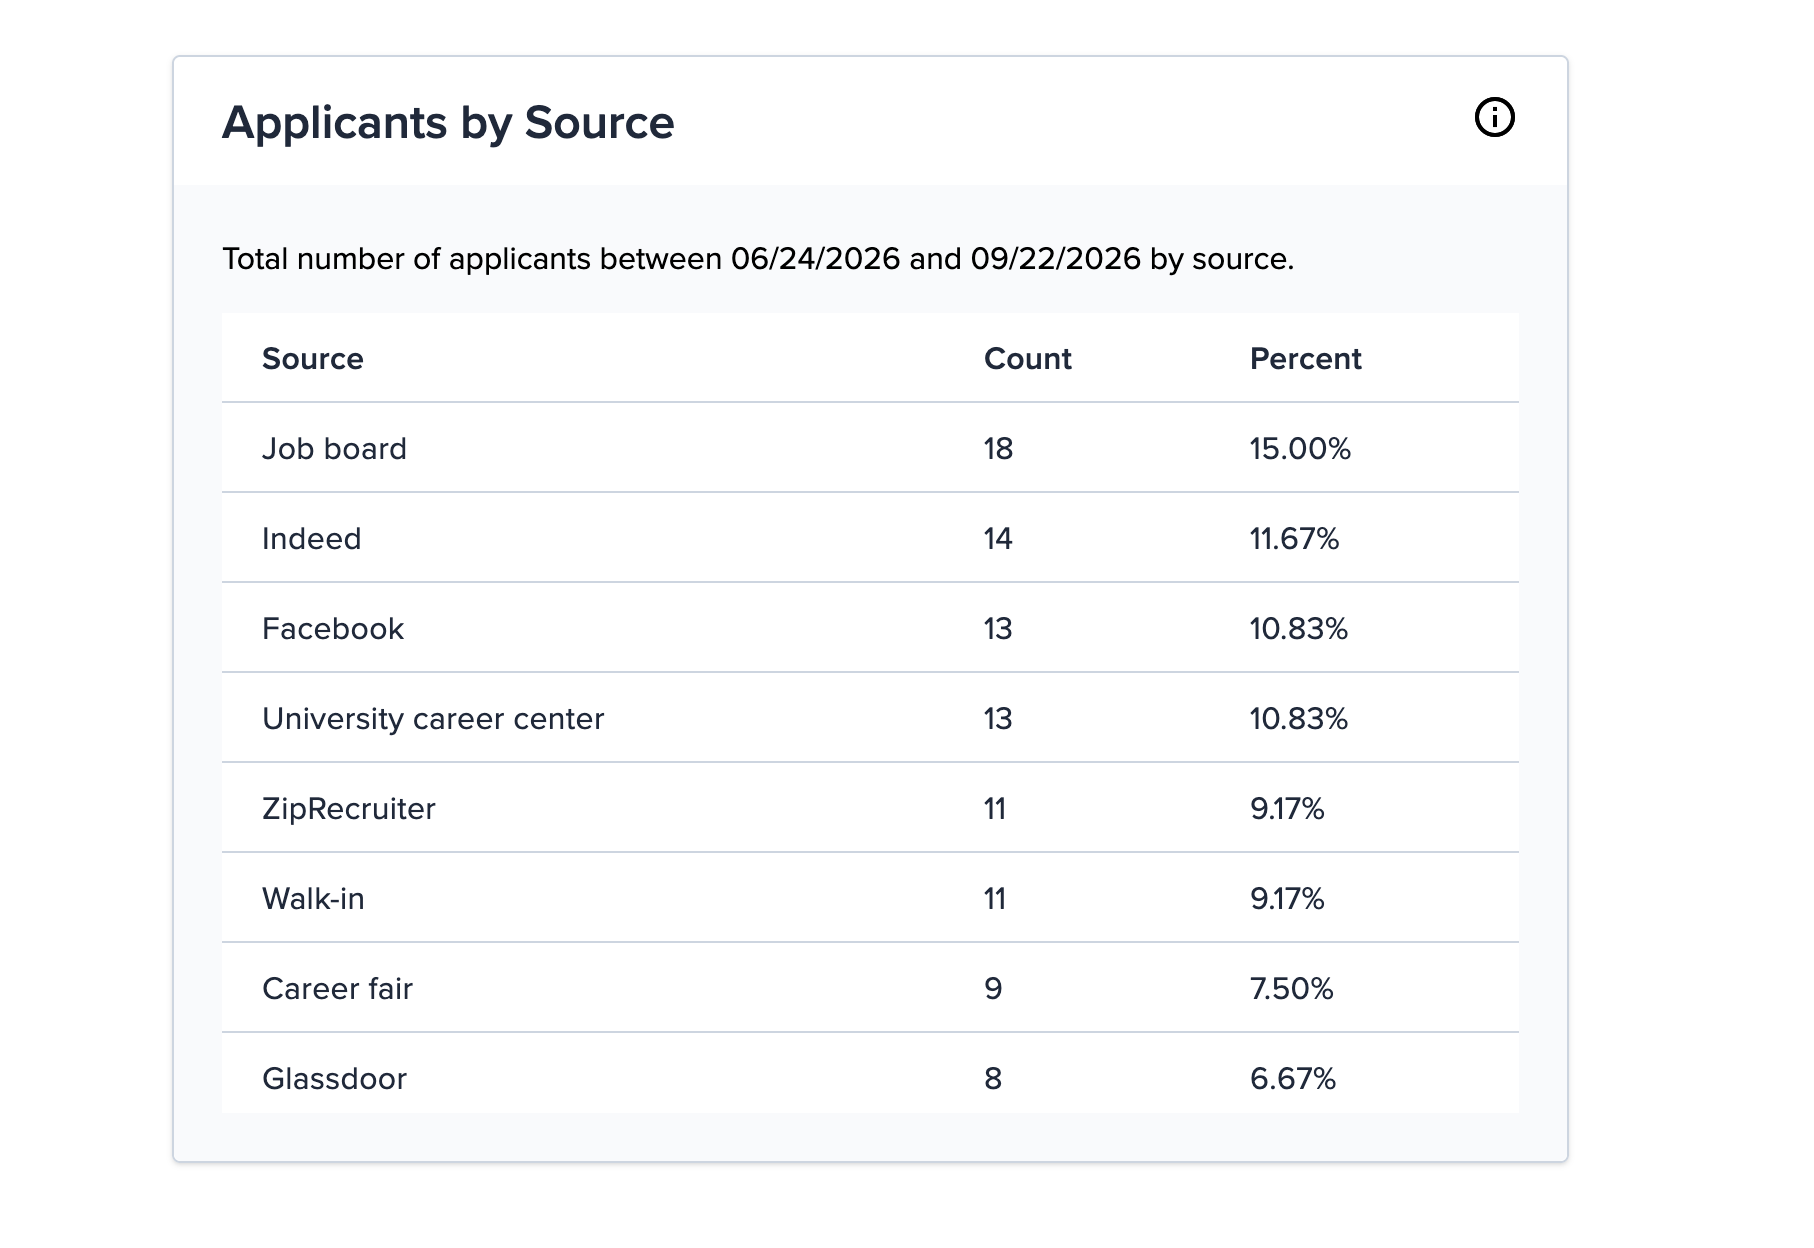Select the Source column header
Viewport: 1814px width, 1248px height.
(312, 359)
